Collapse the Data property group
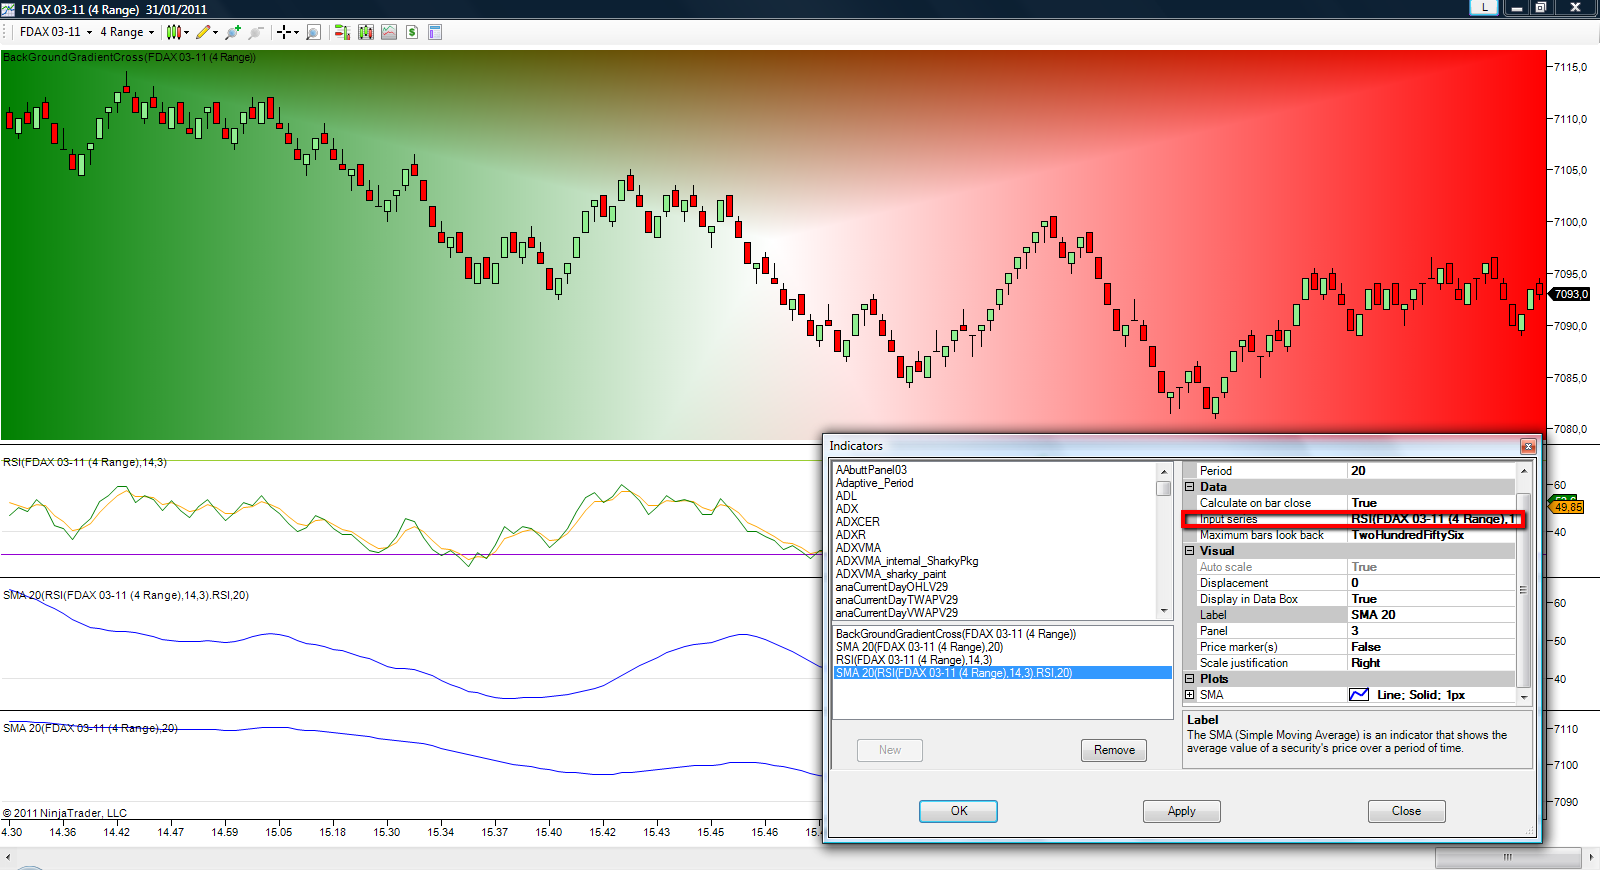The height and width of the screenshot is (870, 1600). pyautogui.click(x=1190, y=487)
